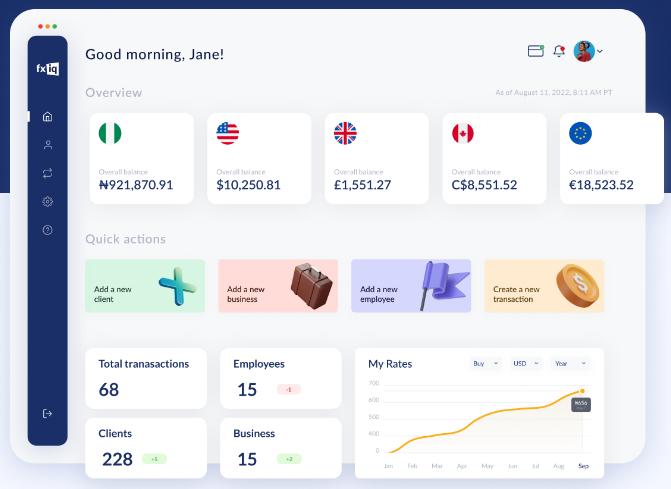Select the C$8,551.52 balance value
The height and width of the screenshot is (489, 671).
click(x=484, y=185)
